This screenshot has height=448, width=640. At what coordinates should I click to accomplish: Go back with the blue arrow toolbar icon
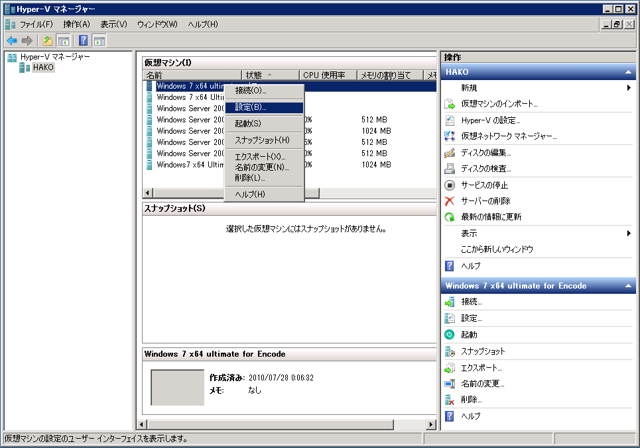coord(12,40)
